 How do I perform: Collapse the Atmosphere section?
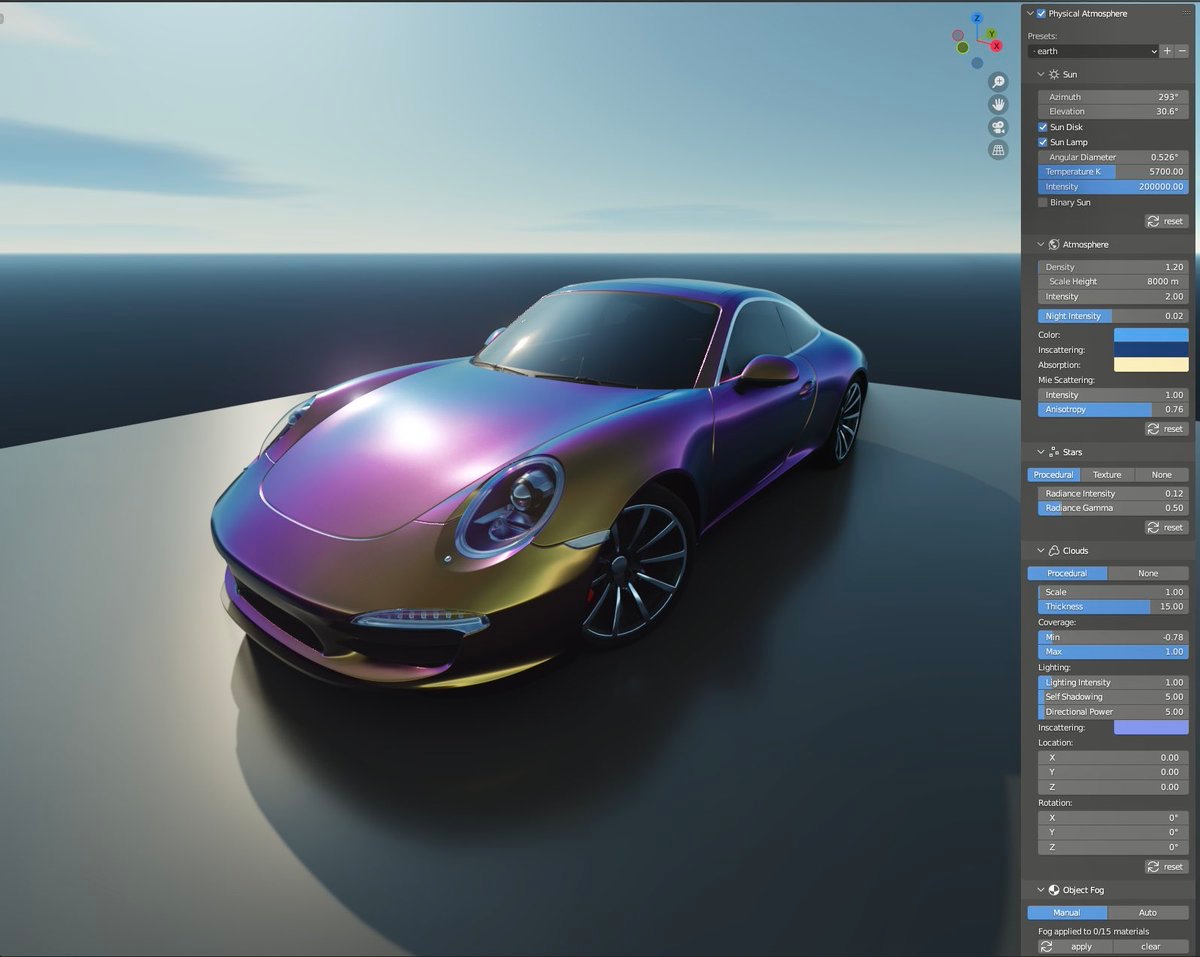1041,244
